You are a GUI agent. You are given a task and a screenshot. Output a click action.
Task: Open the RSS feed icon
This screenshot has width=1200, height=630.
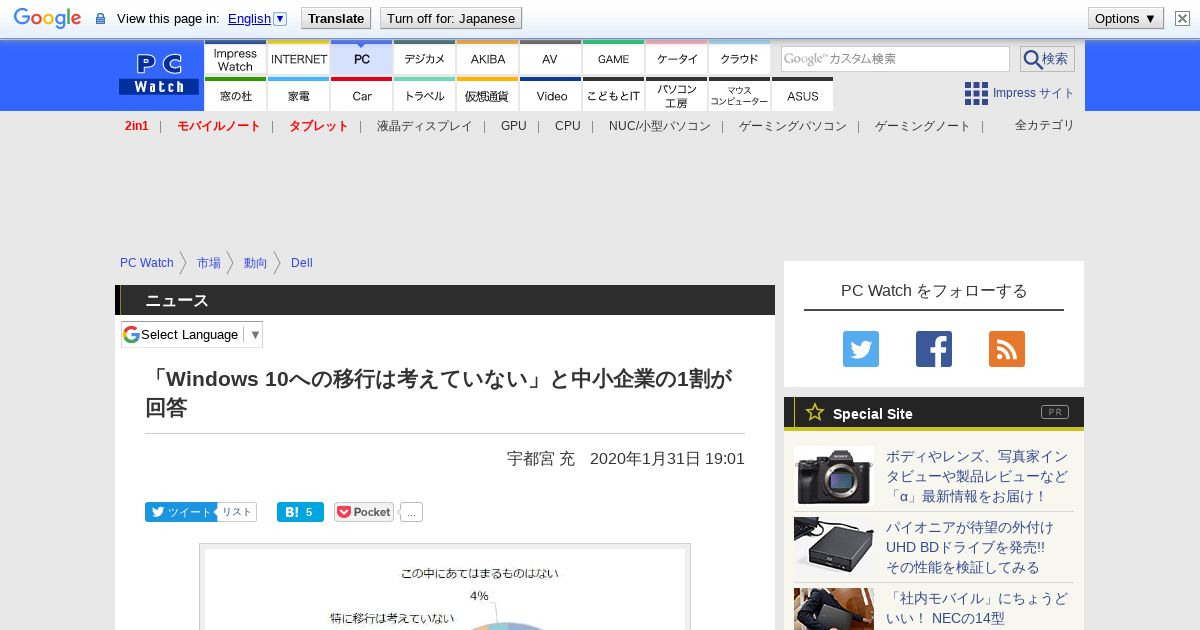(1007, 349)
